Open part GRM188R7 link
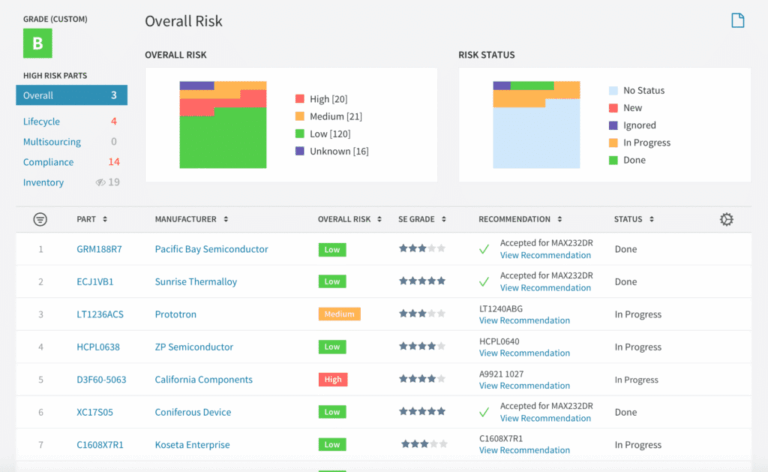This screenshot has width=768, height=472. [x=99, y=249]
